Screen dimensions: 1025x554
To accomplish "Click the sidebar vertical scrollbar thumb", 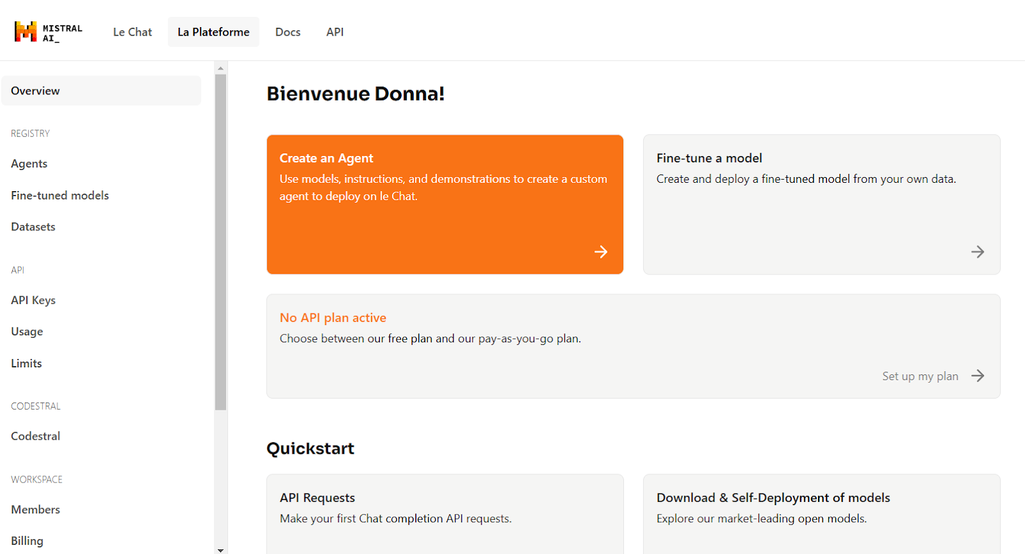I will pos(220,242).
